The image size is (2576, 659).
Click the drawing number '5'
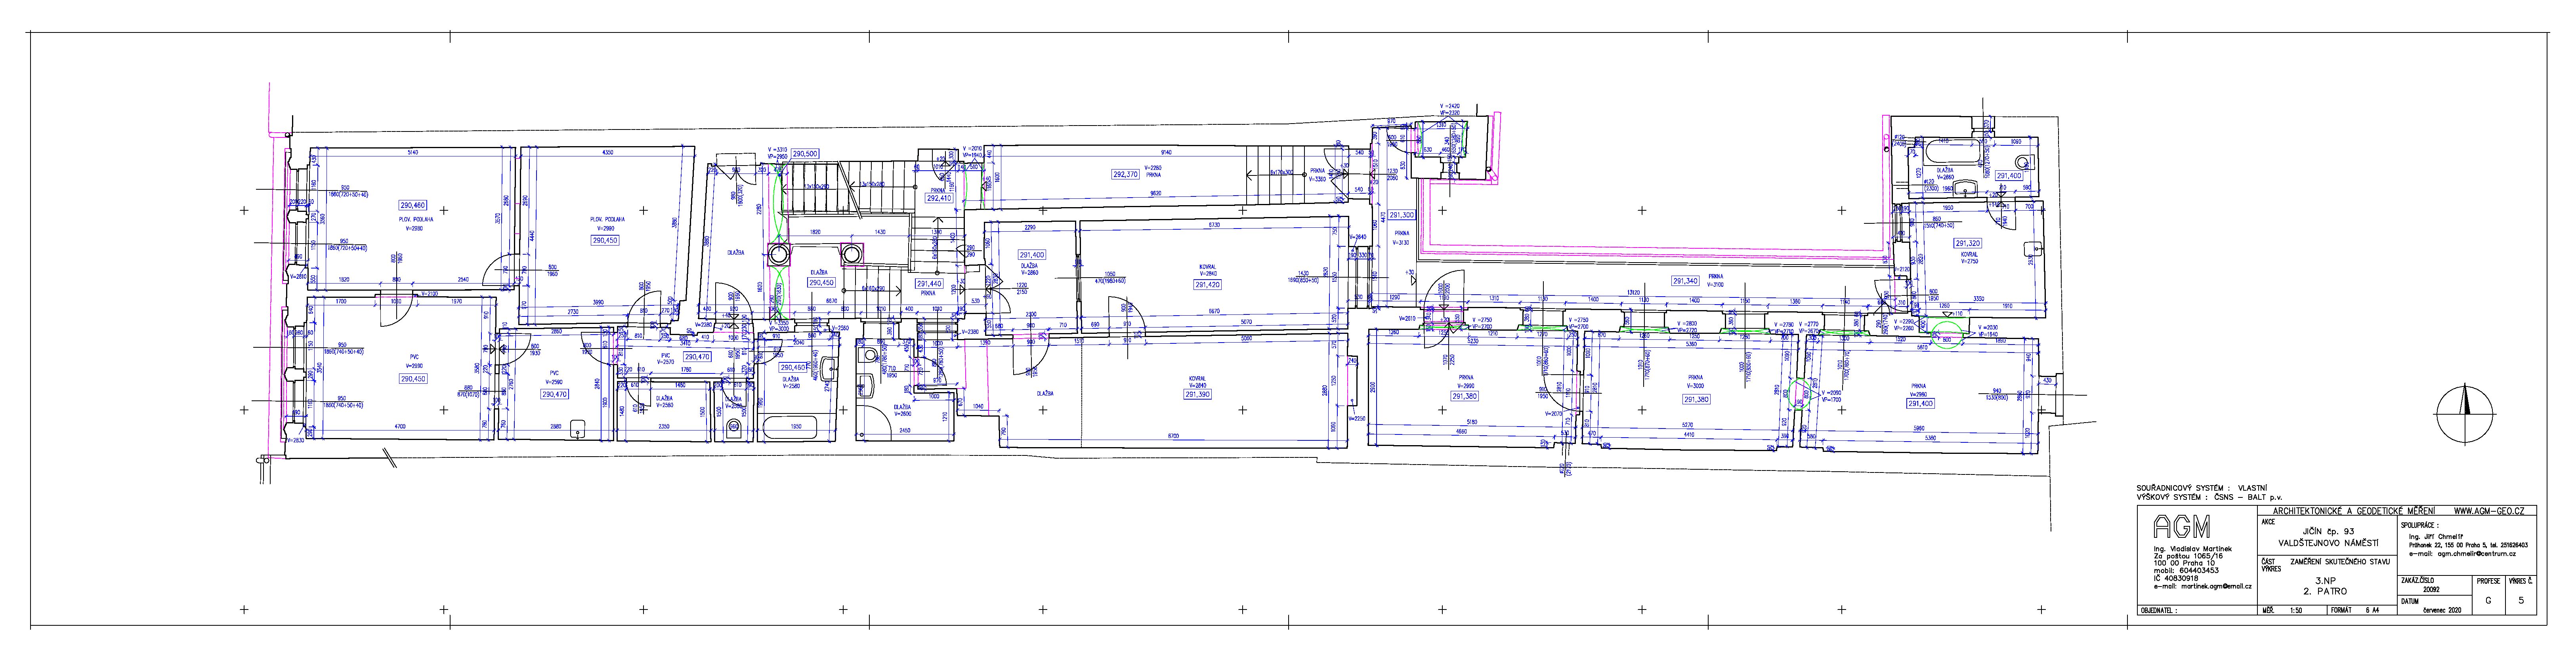2521,601
